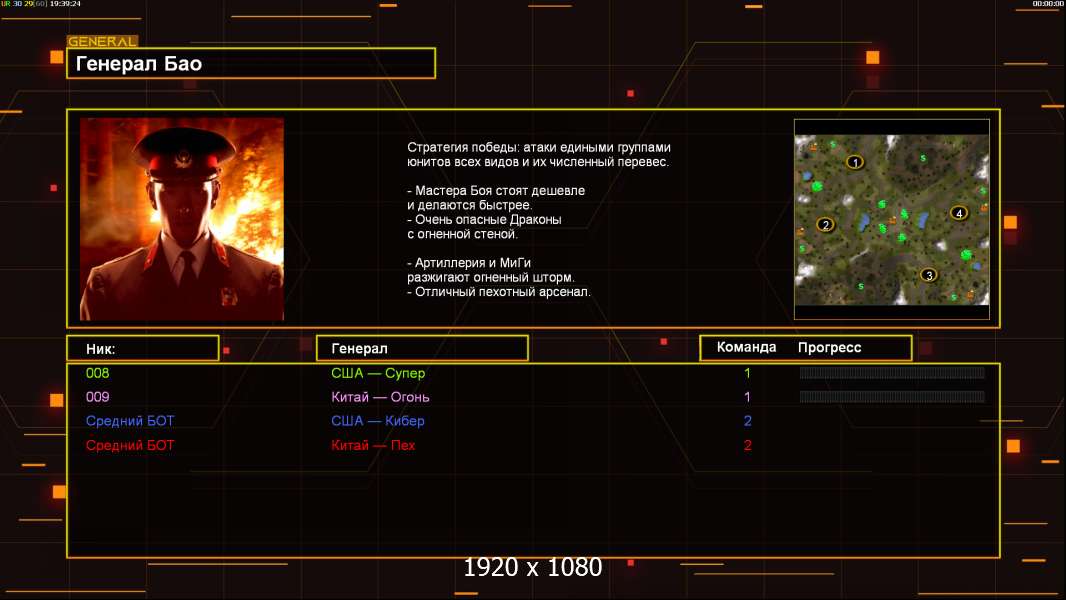Select the red "Средний БОТ" row
This screenshot has width=1066, height=600.
tap(130, 445)
